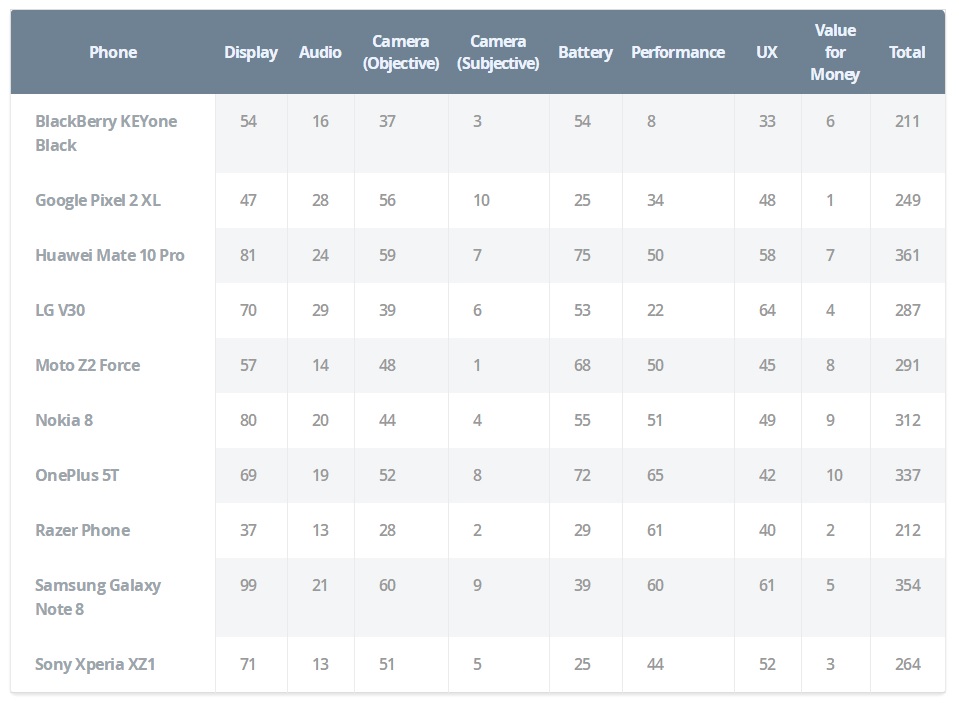Viewport: 959px width, 704px height.
Task: Select the Camera (Objective) column header
Action: [x=401, y=52]
